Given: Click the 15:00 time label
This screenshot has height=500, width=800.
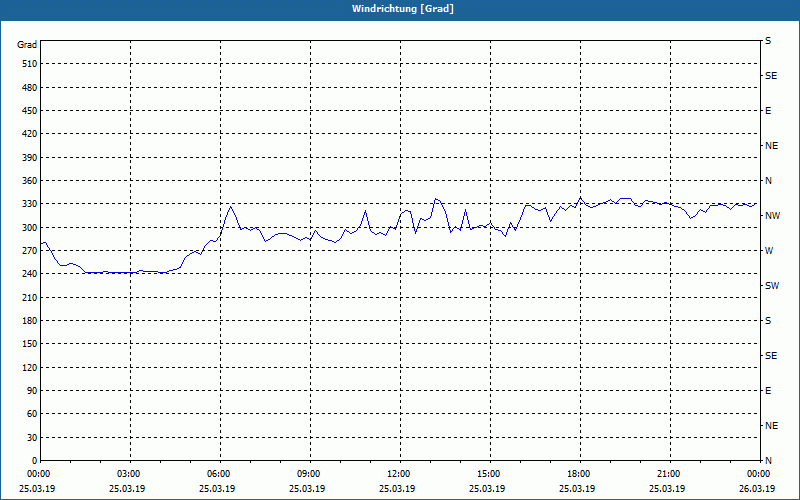Looking at the screenshot, I should (x=490, y=474).
